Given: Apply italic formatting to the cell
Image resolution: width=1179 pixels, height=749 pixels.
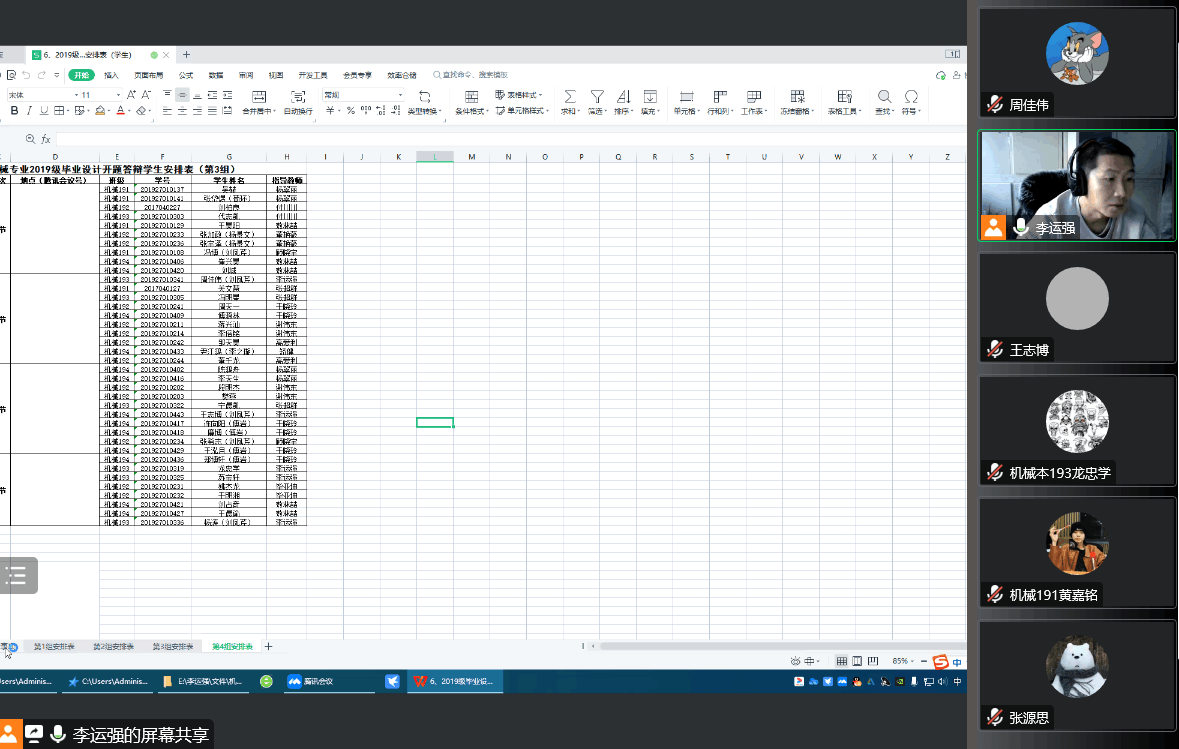Looking at the screenshot, I should click(29, 111).
